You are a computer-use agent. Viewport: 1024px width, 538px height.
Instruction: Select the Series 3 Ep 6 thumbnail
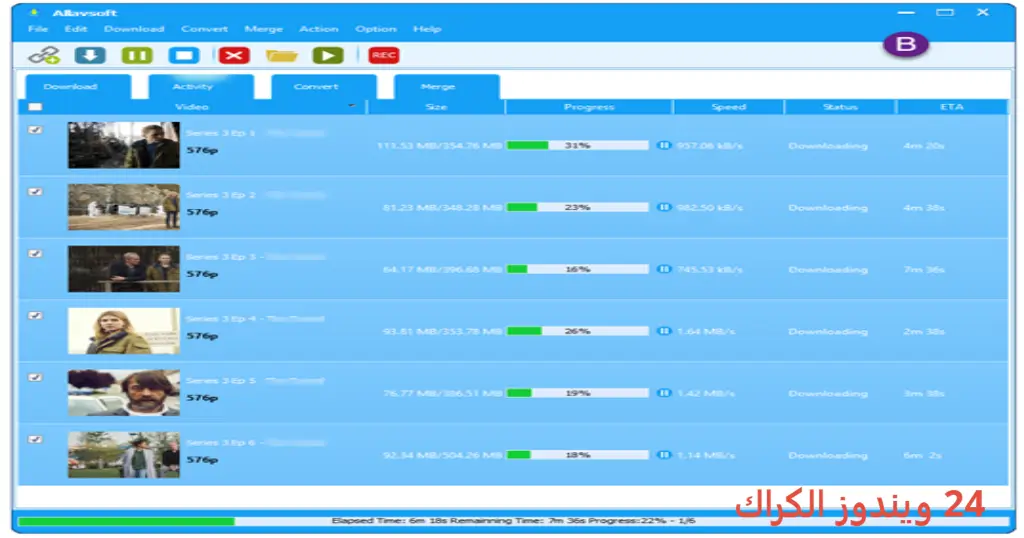123,455
